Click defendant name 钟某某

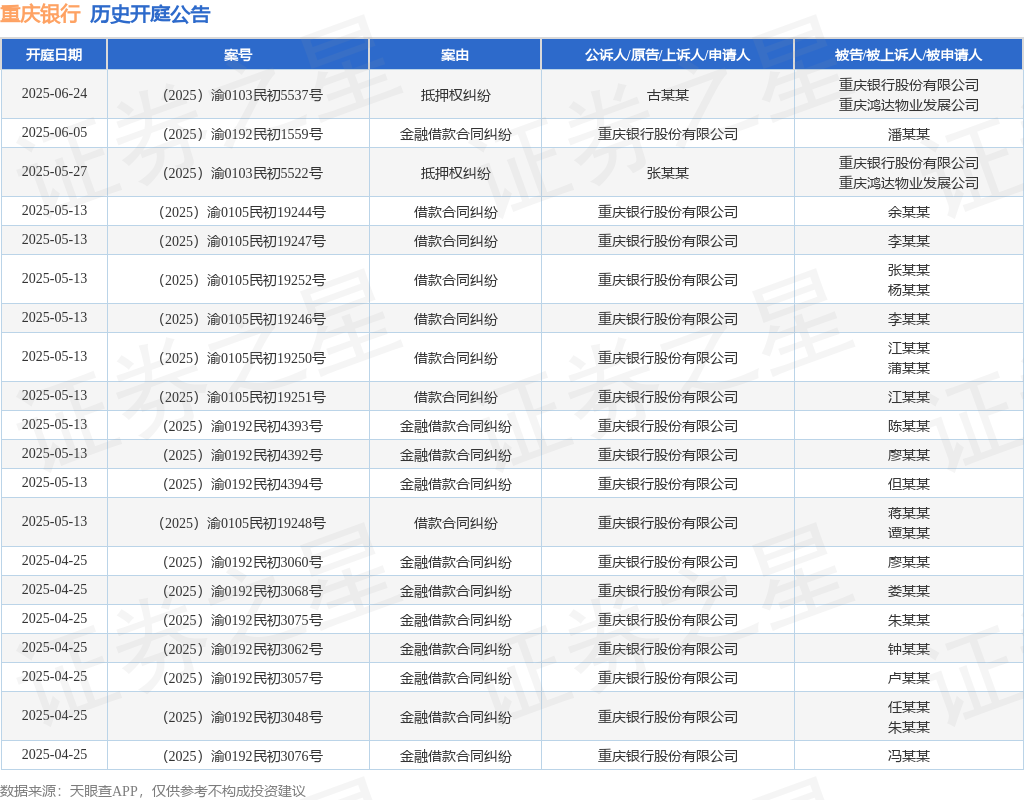pos(908,650)
